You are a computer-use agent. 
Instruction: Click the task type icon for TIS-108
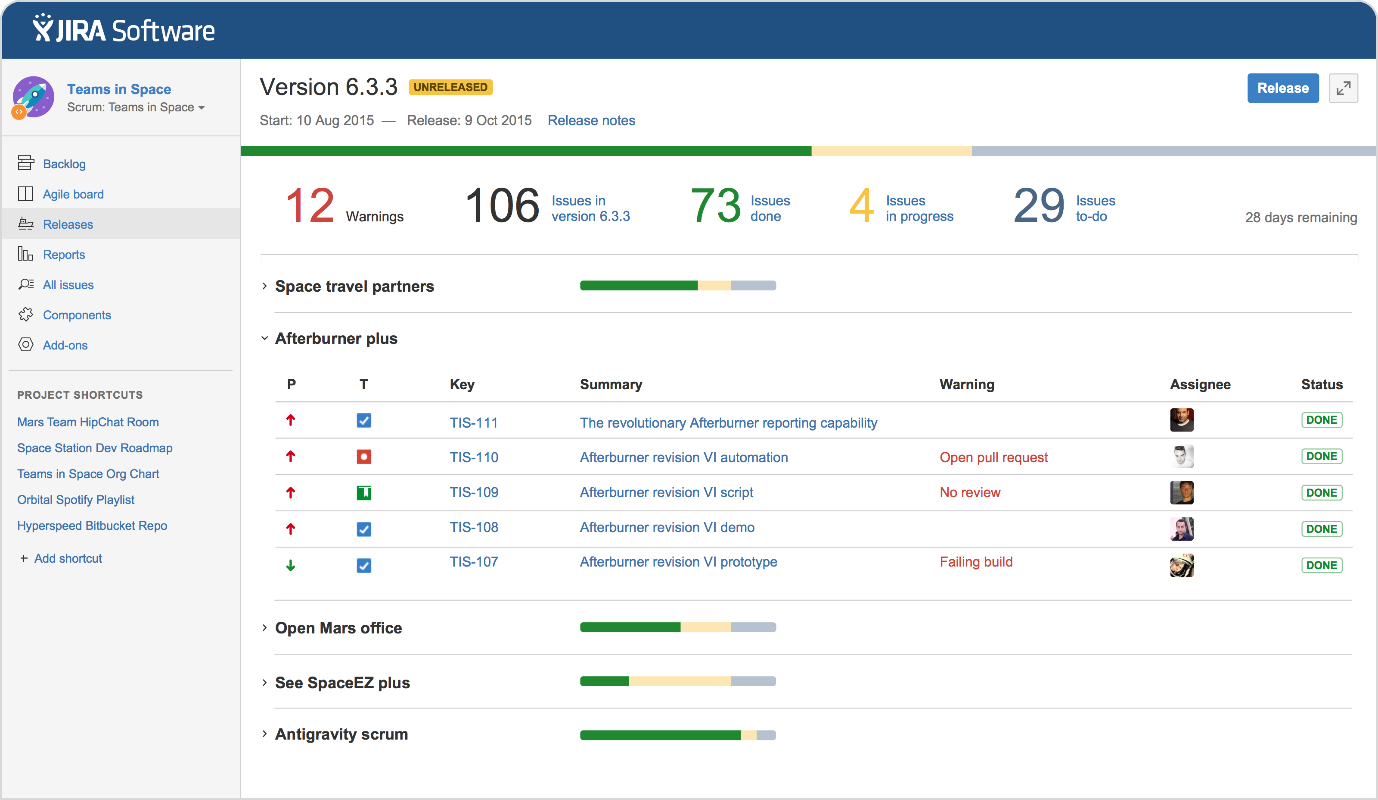coord(364,529)
